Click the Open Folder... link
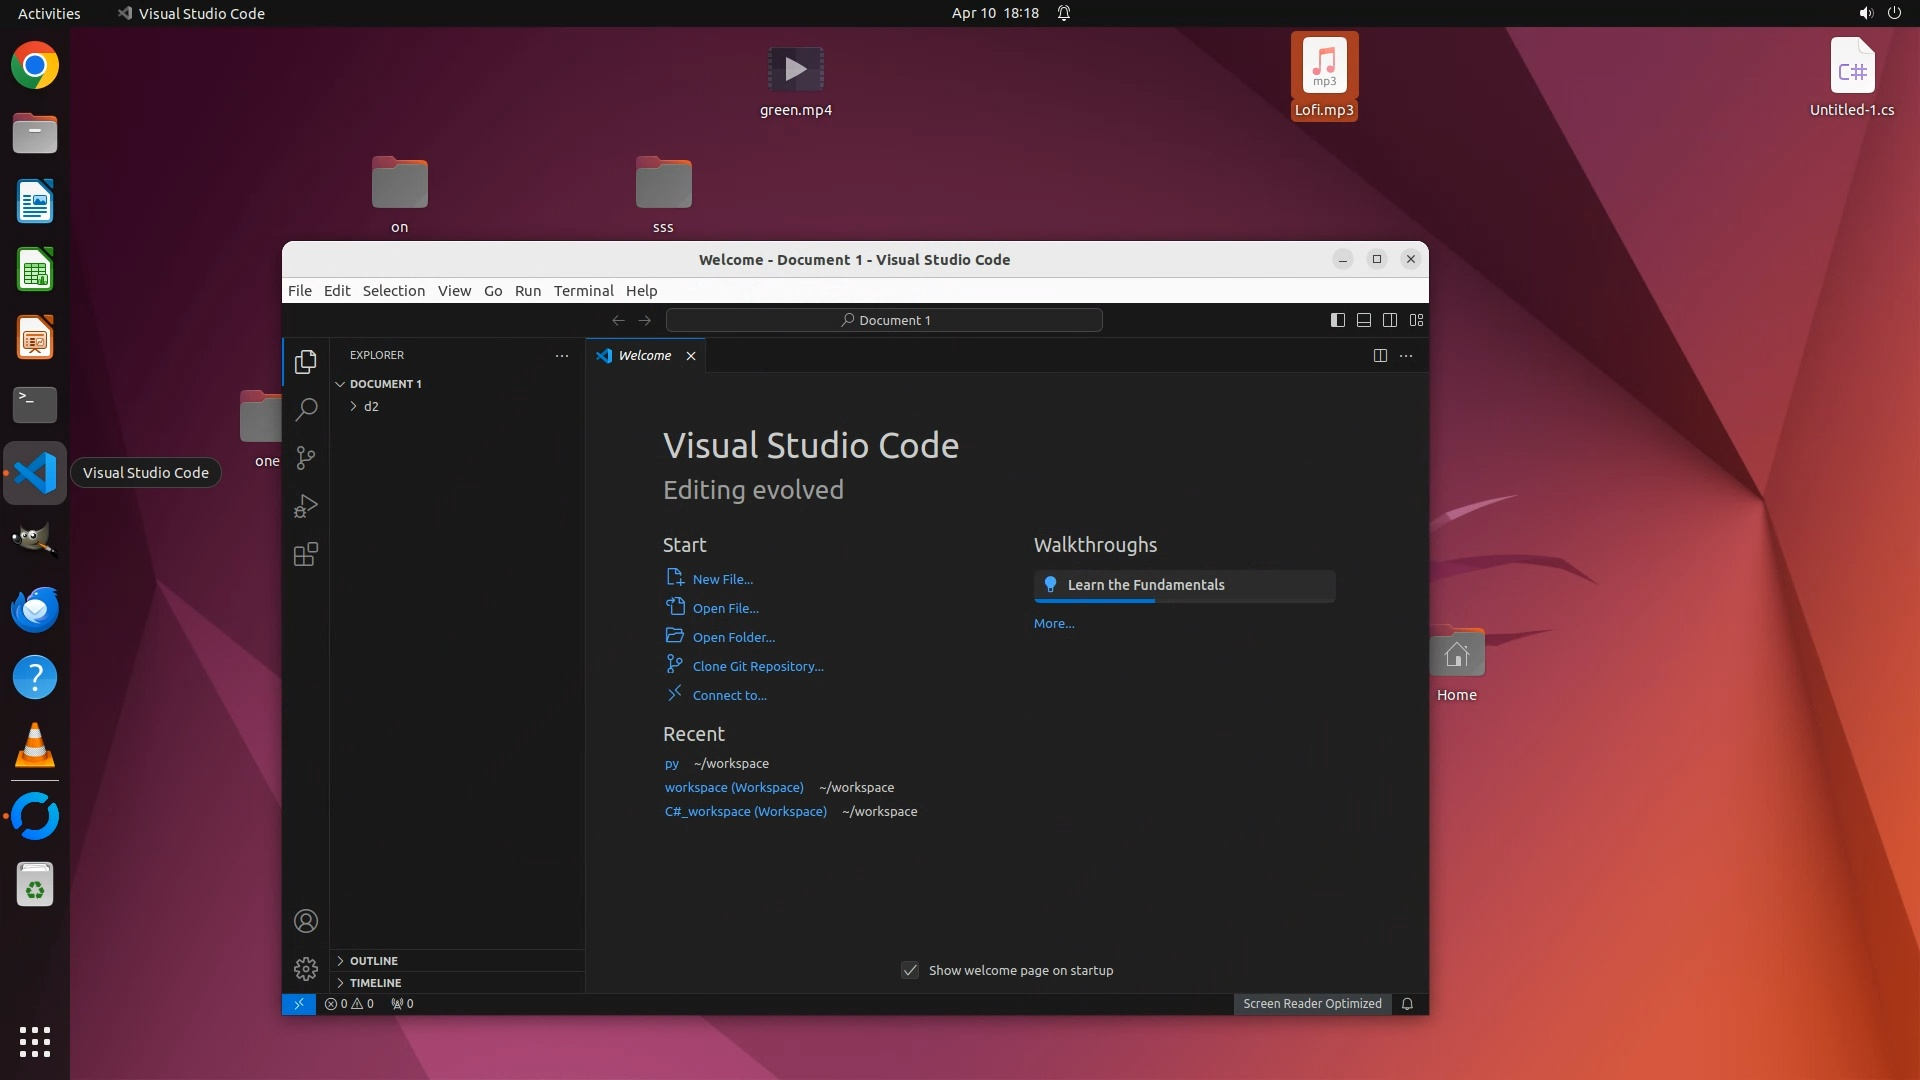The width and height of the screenshot is (1920, 1080). (733, 638)
